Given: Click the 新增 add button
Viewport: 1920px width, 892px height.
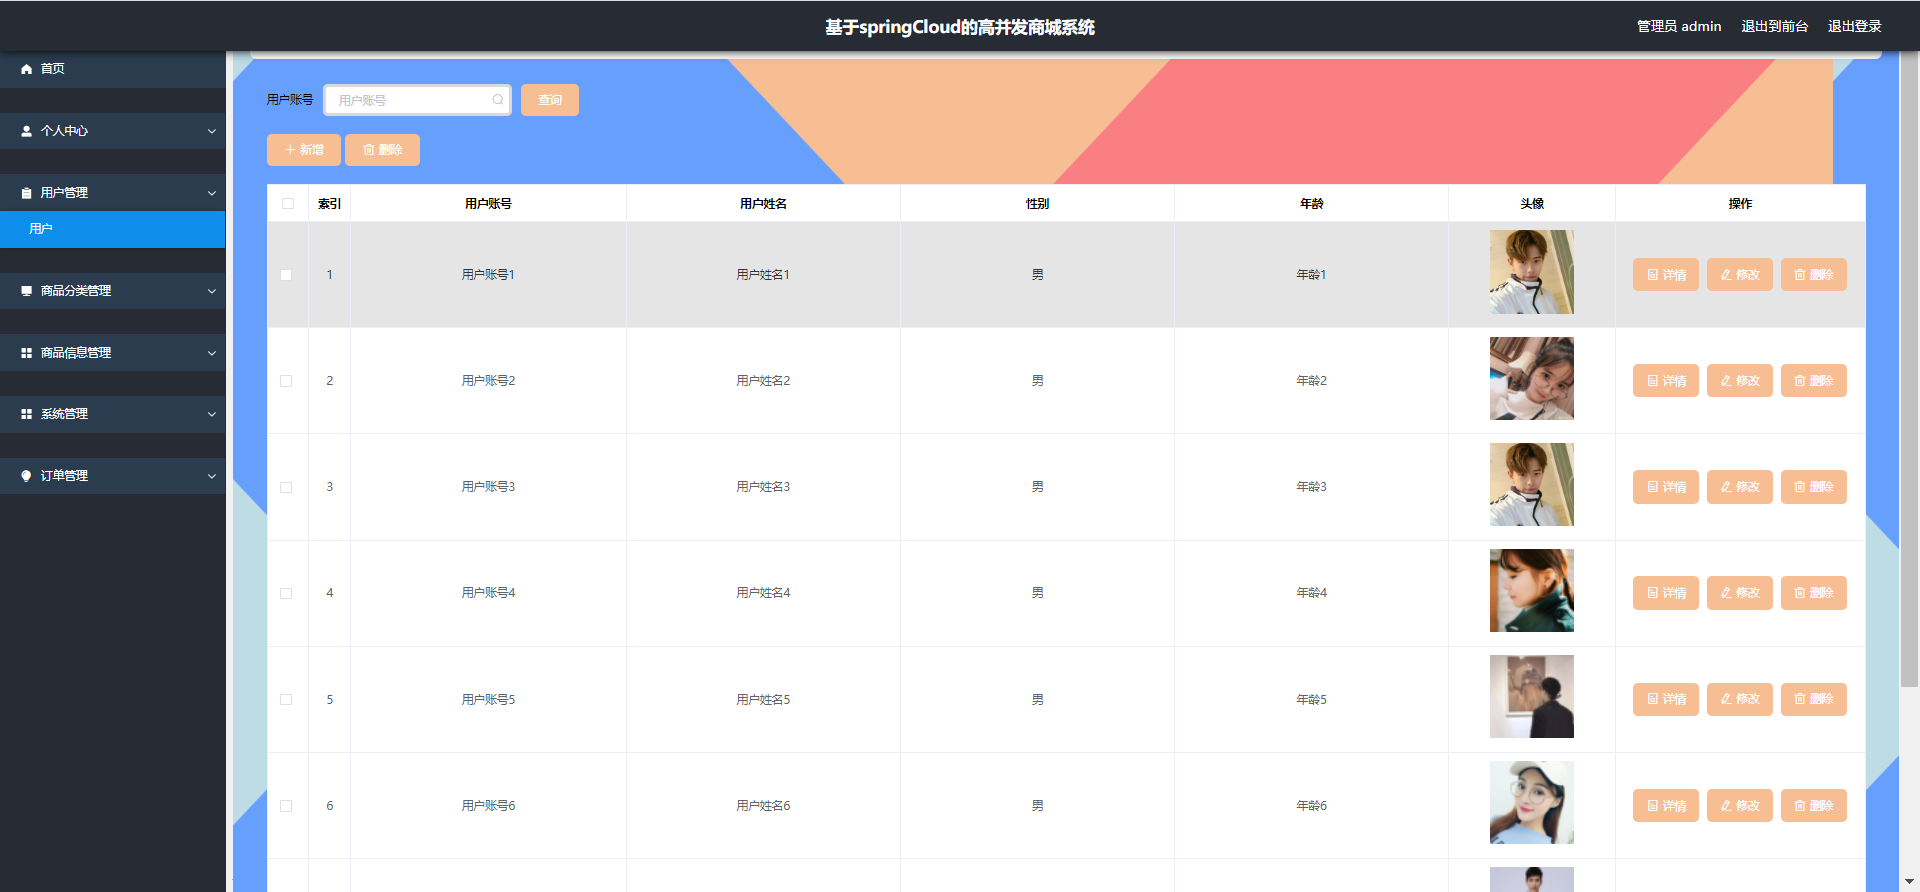Looking at the screenshot, I should (x=304, y=150).
